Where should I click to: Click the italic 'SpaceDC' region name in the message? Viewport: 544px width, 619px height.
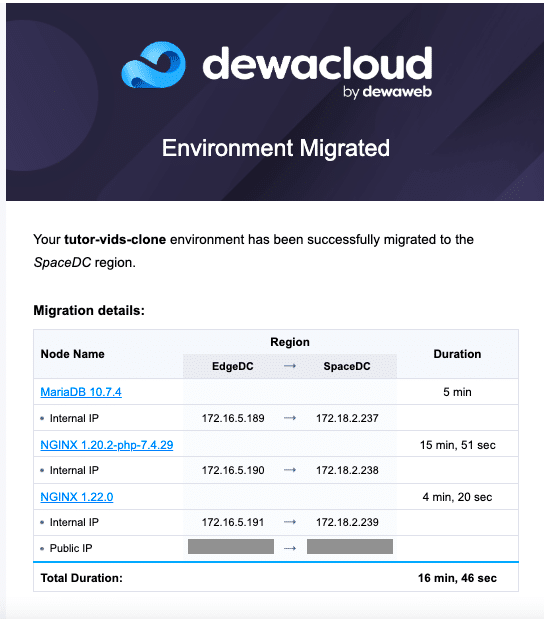coord(62,263)
